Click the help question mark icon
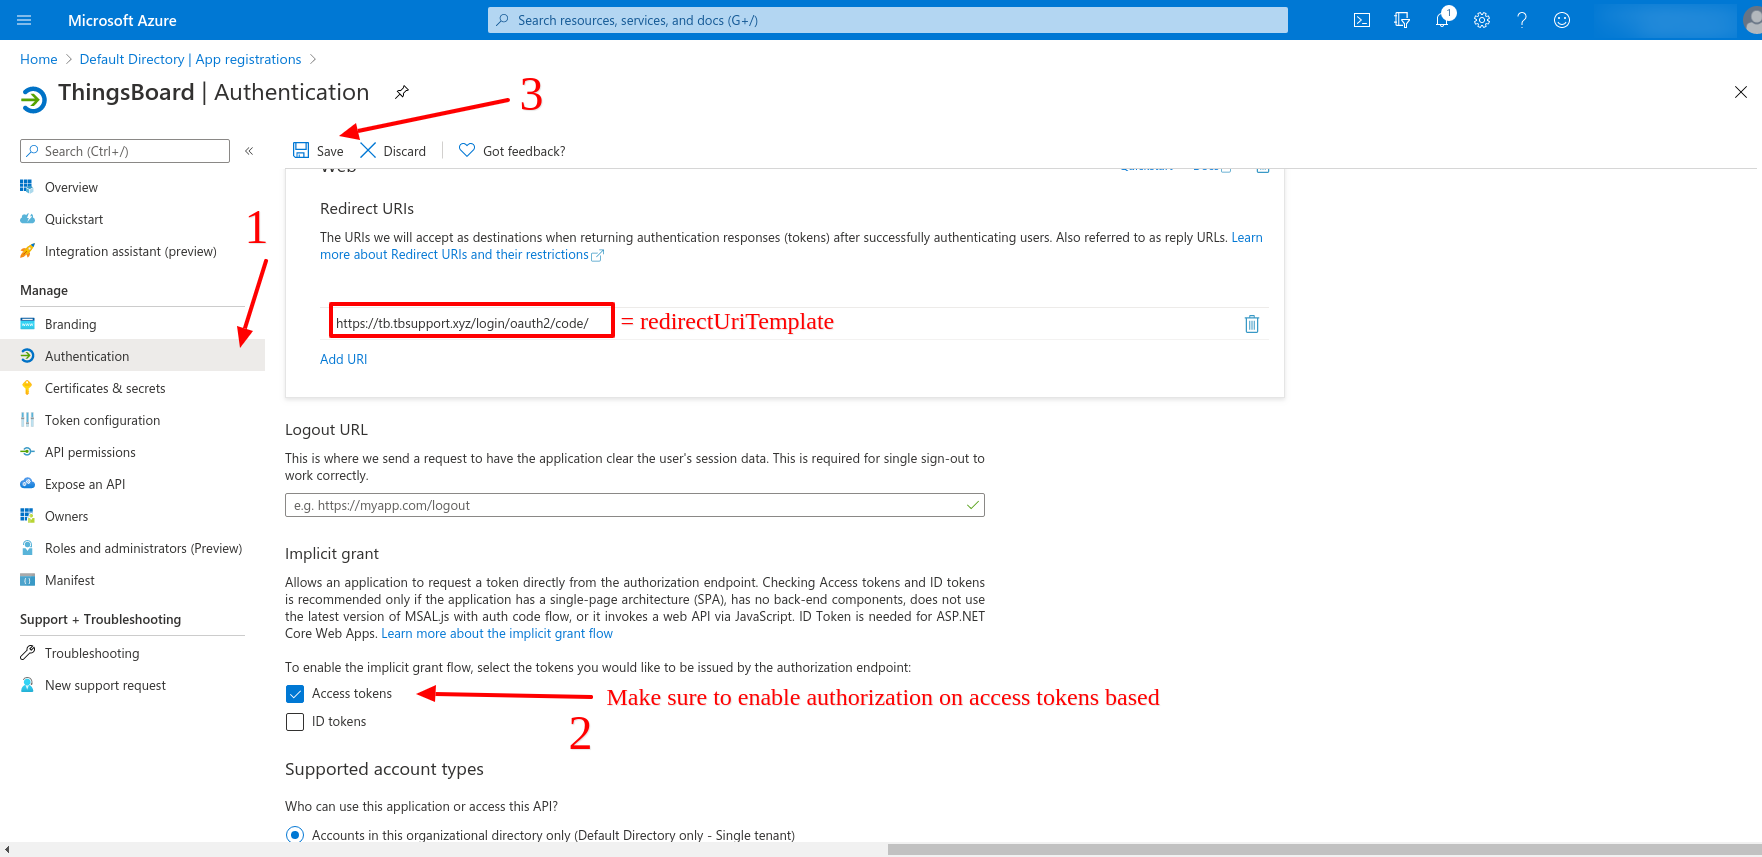 pos(1522,20)
